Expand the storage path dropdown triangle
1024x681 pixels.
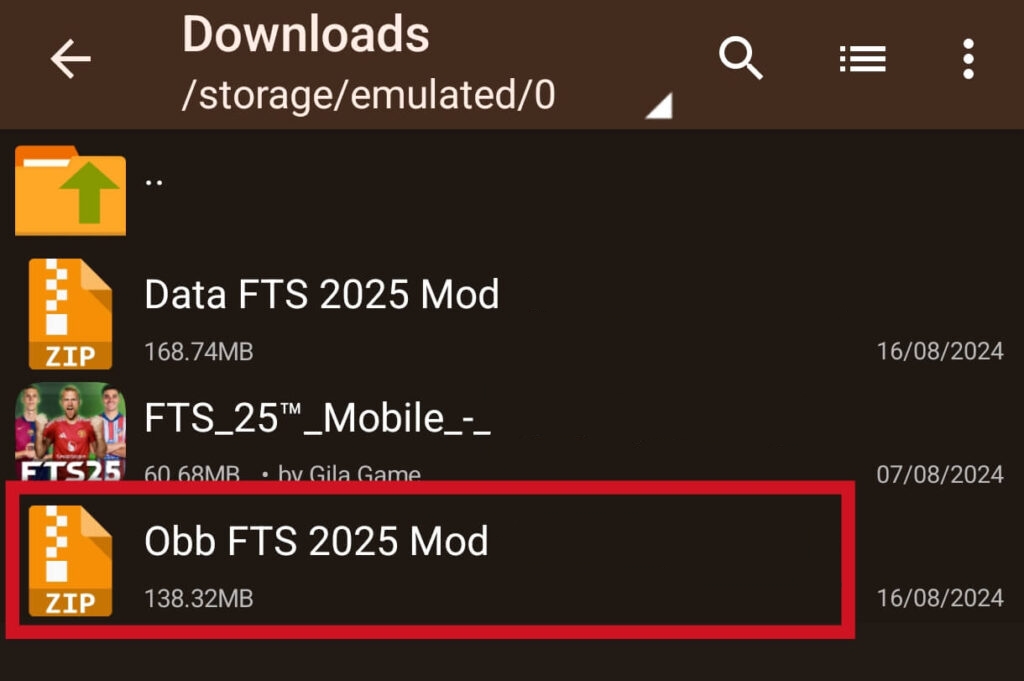(x=659, y=104)
